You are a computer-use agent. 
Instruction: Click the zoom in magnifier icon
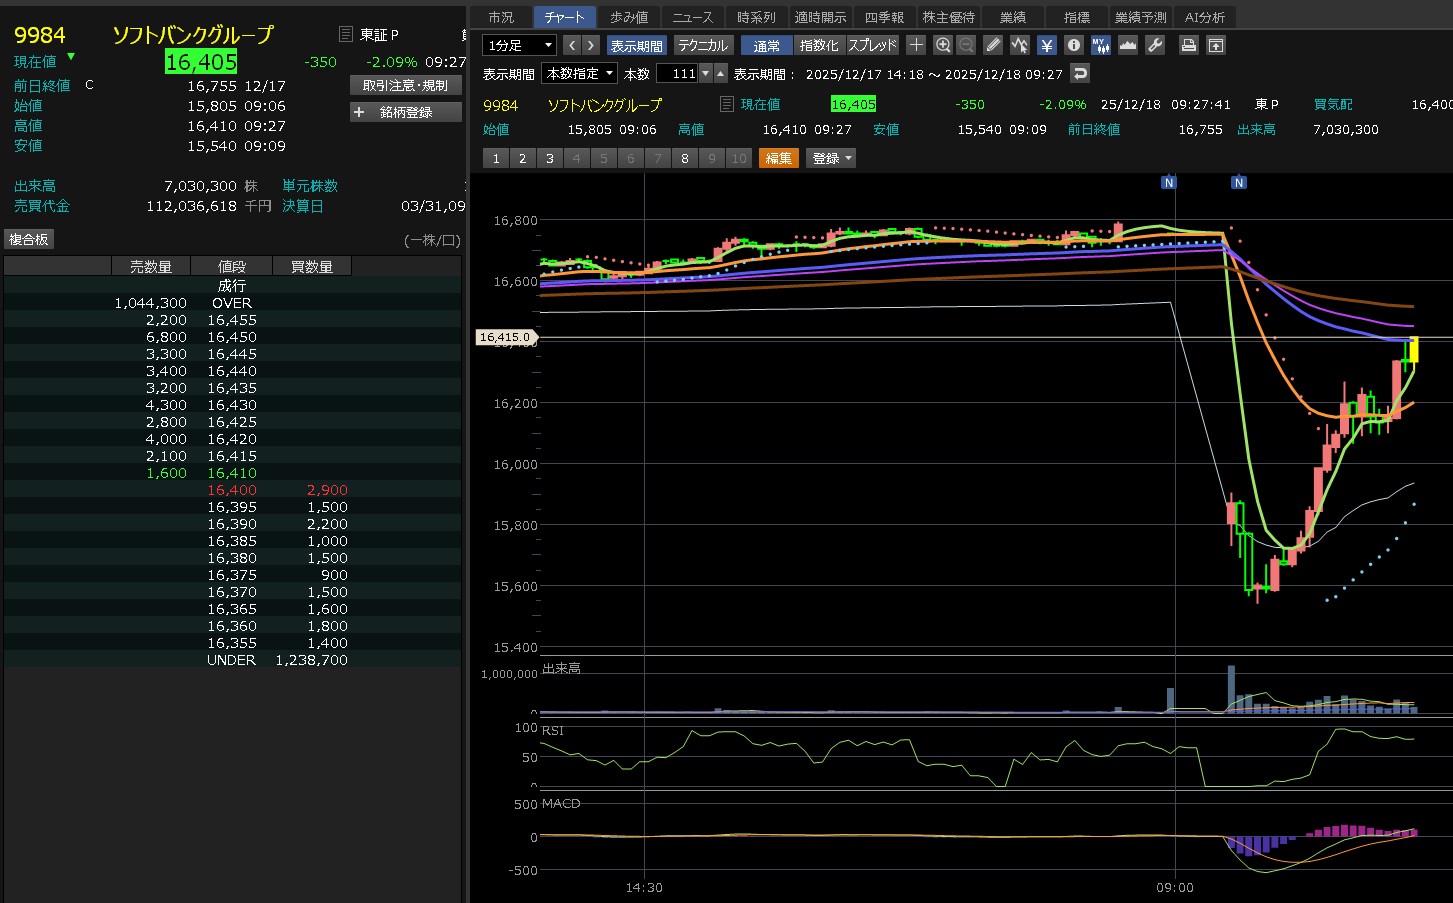942,45
